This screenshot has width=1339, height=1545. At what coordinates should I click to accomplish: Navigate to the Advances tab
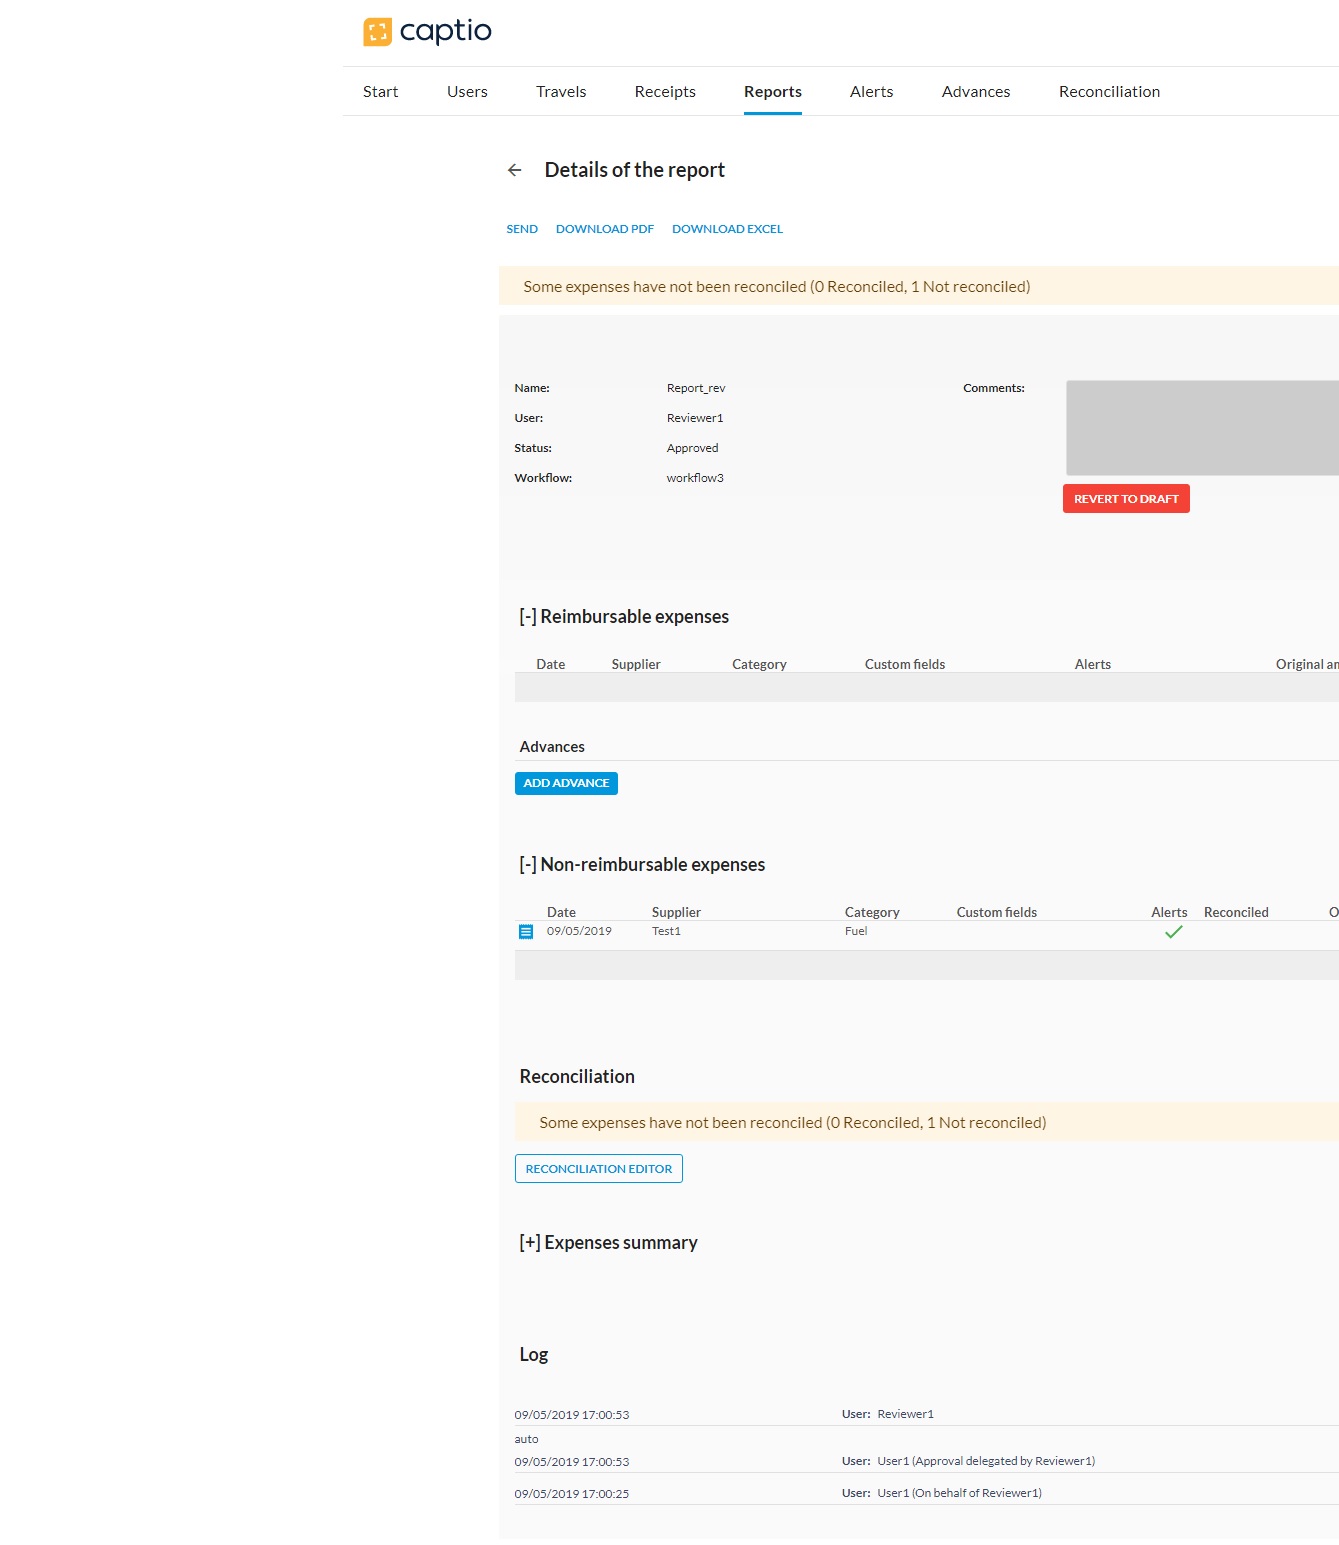click(x=975, y=92)
